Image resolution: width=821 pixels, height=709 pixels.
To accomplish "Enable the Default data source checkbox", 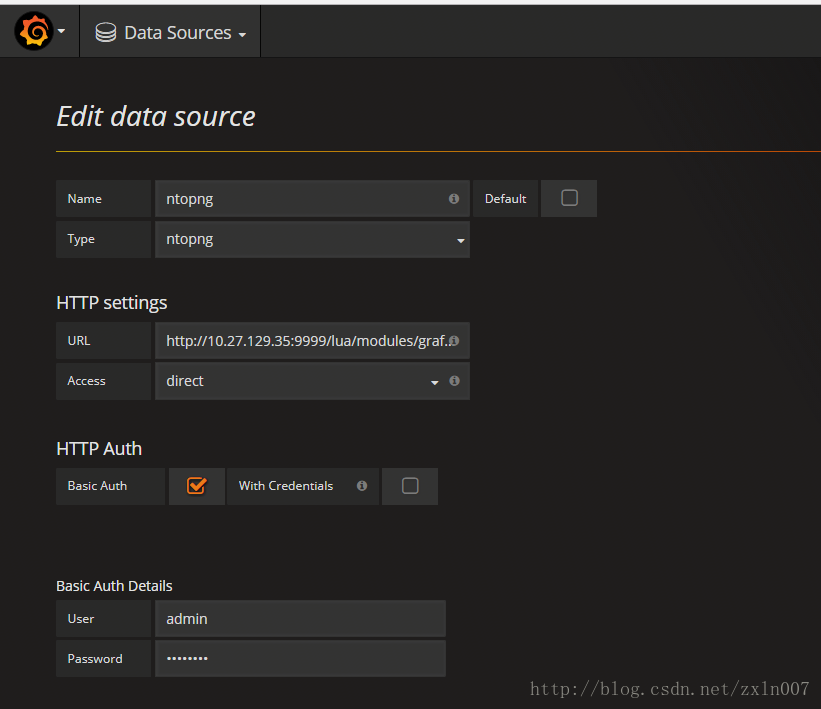I will tap(569, 198).
